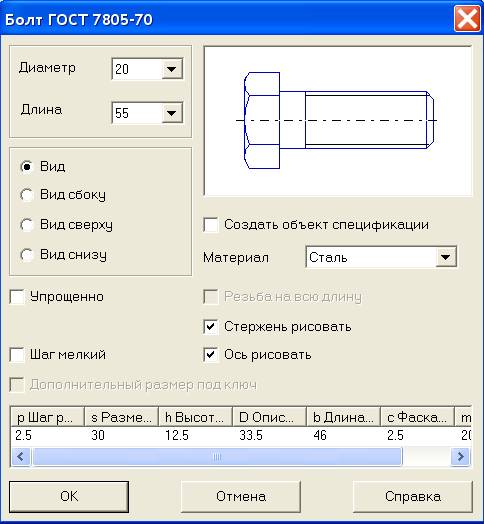
Task: Disable the Ось рисовать option
Action: click(211, 355)
